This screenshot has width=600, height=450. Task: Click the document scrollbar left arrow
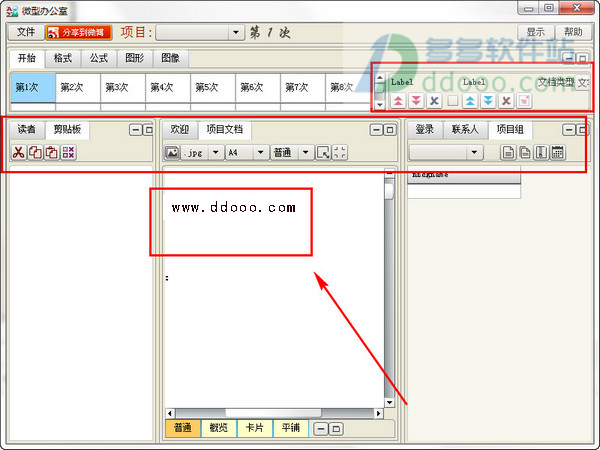170,413
